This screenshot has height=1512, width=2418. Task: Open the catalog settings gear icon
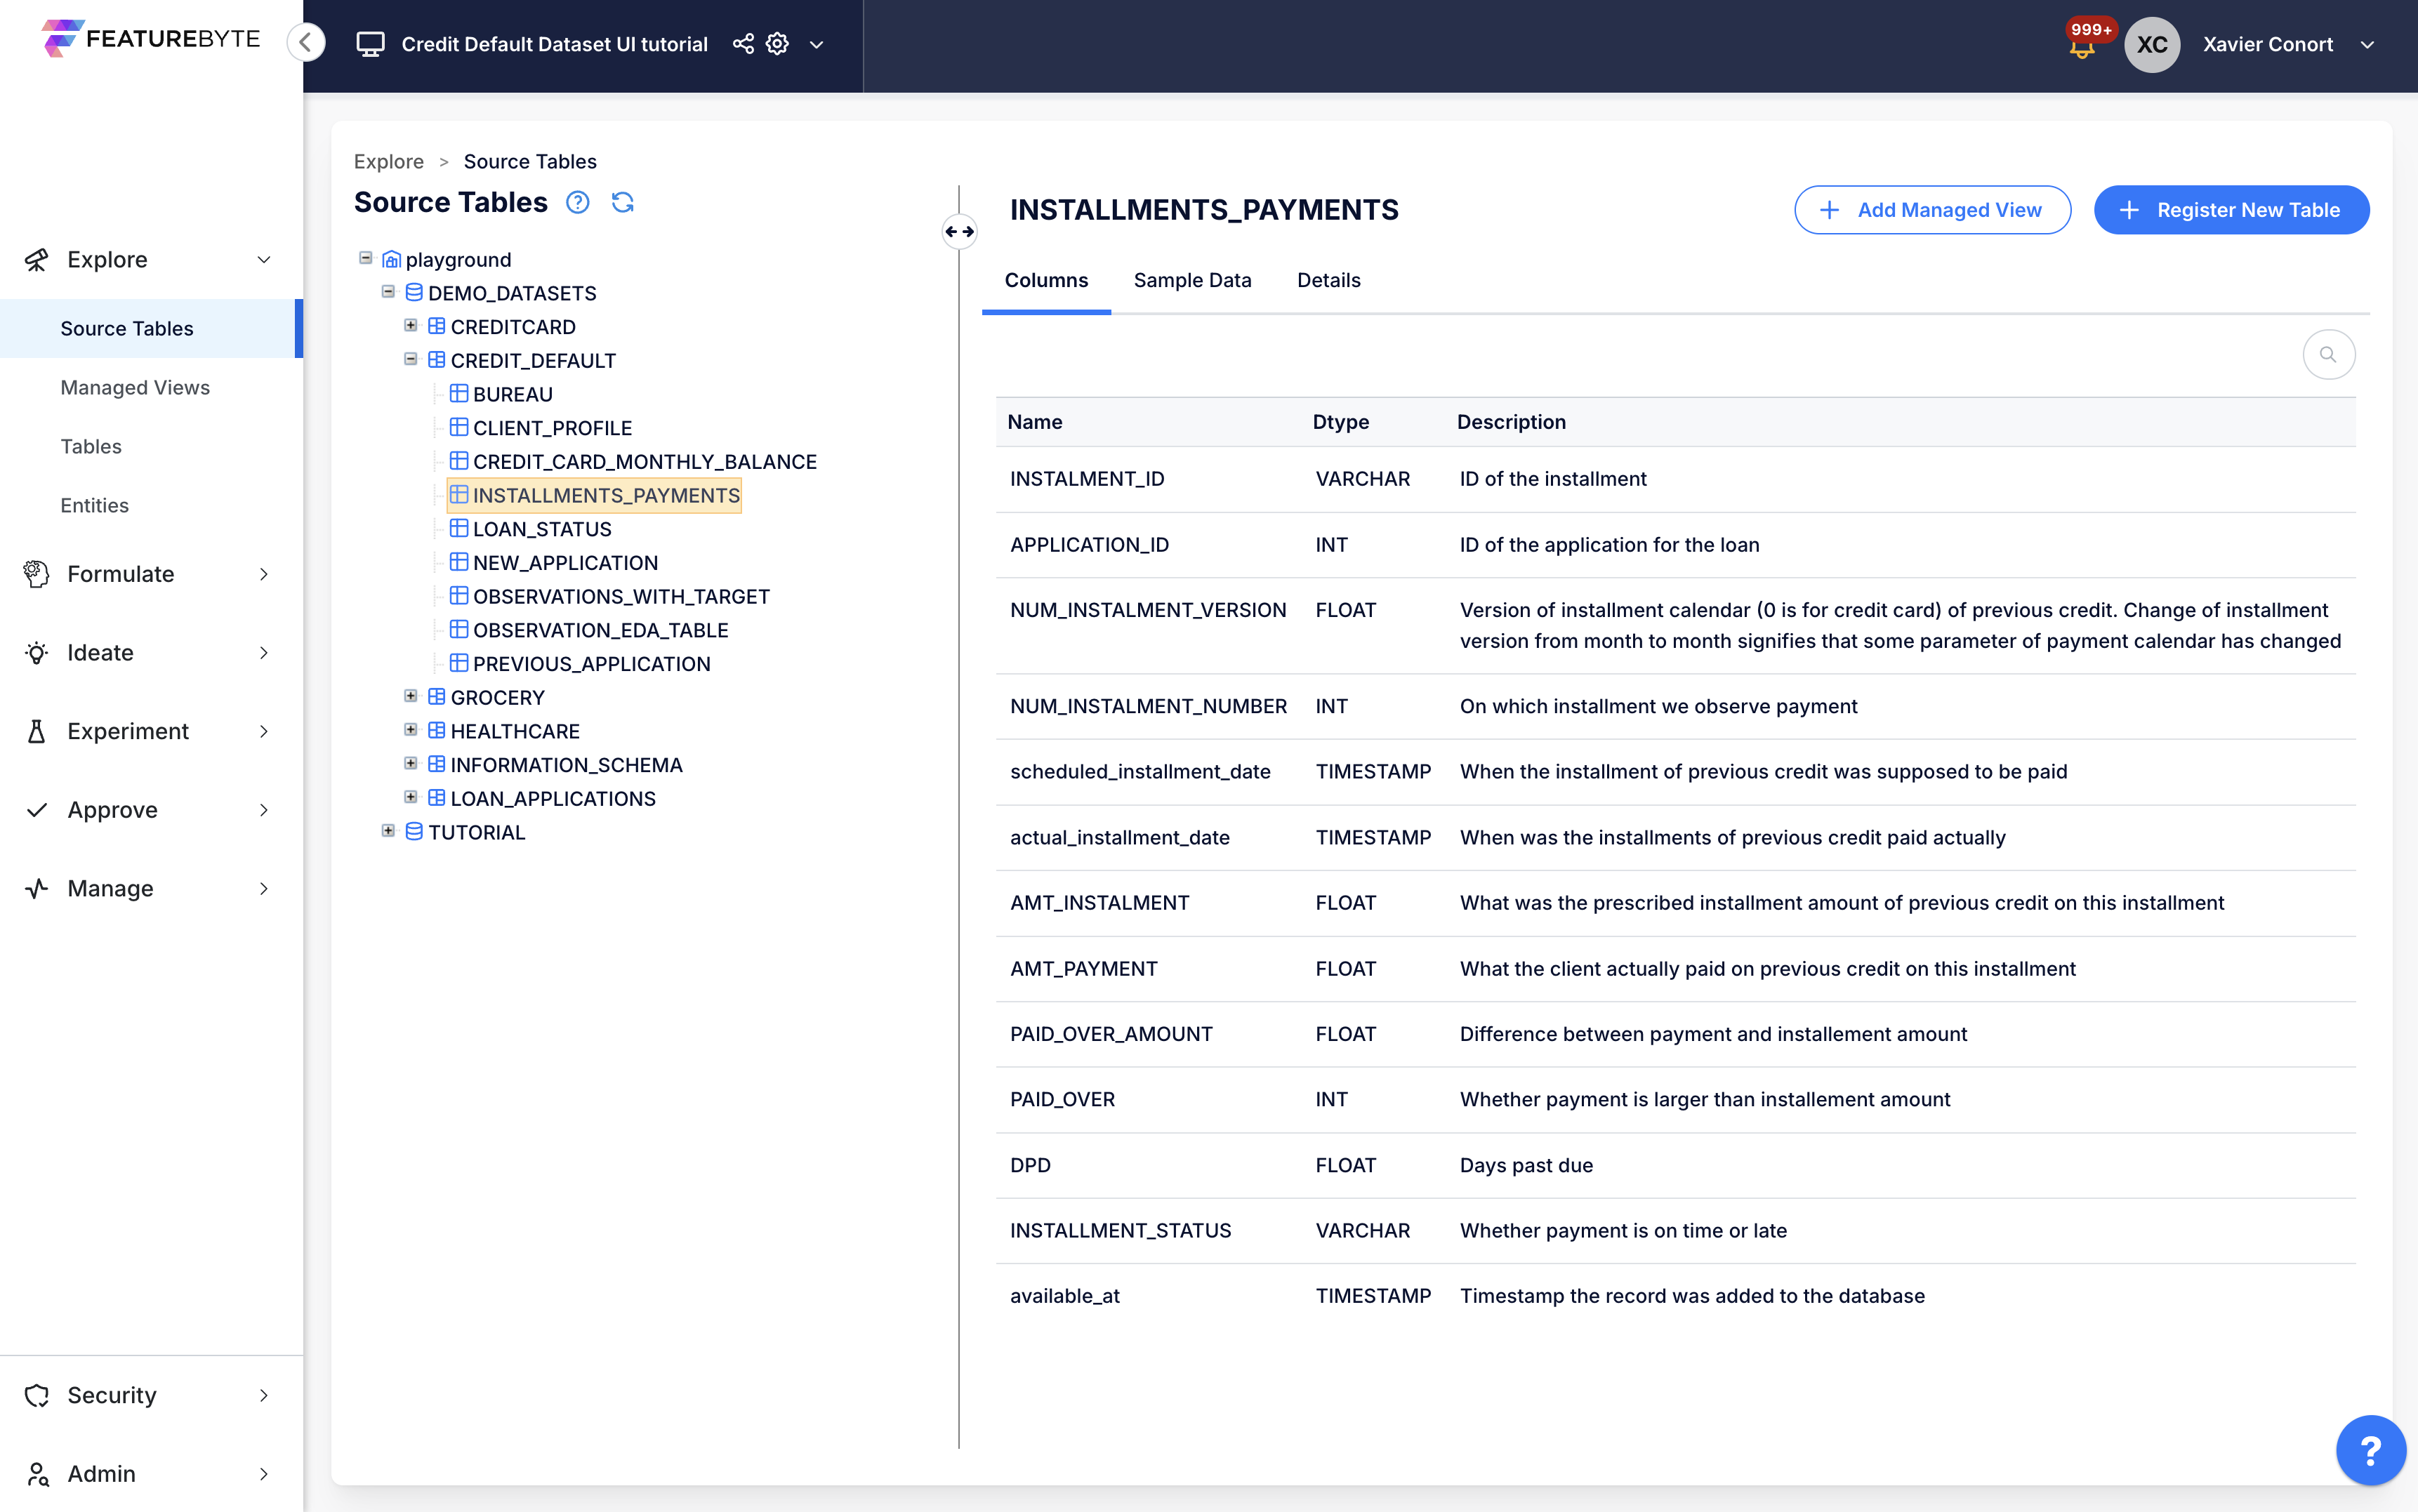click(x=777, y=44)
